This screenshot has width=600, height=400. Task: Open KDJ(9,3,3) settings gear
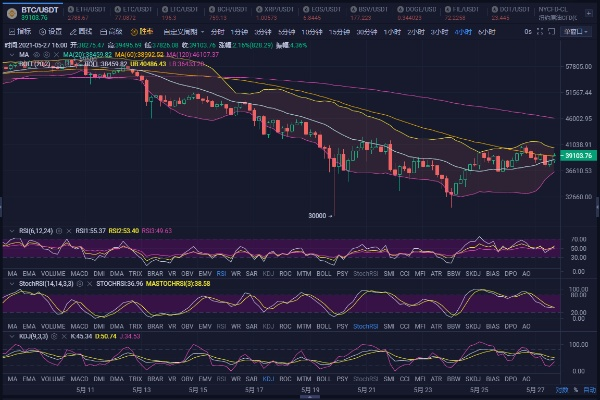pyautogui.click(x=54, y=336)
